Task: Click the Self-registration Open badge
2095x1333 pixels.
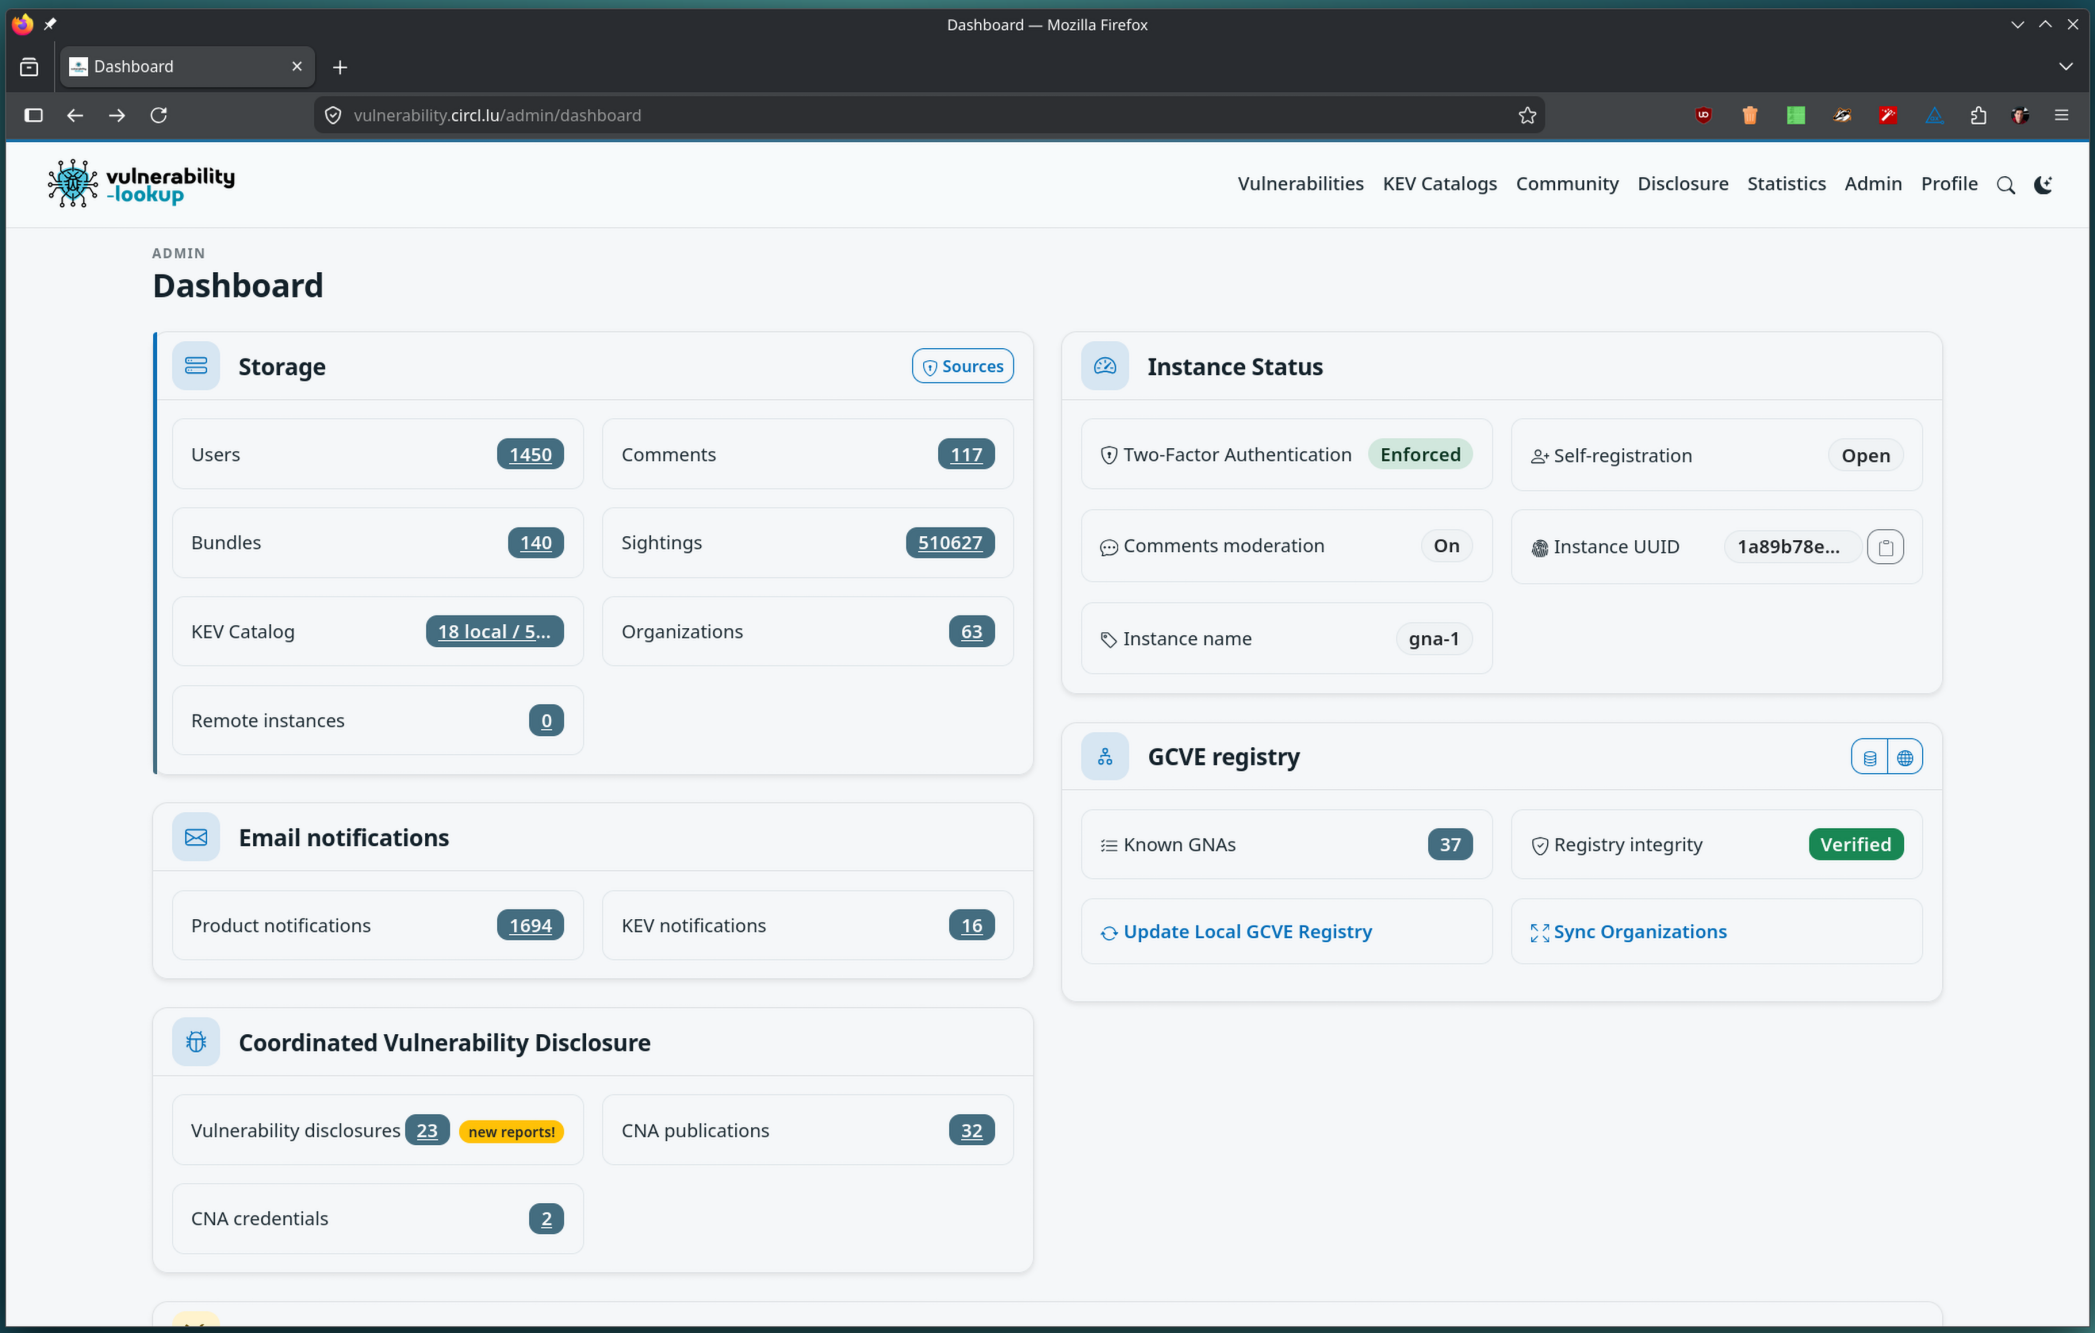Action: [1866, 455]
